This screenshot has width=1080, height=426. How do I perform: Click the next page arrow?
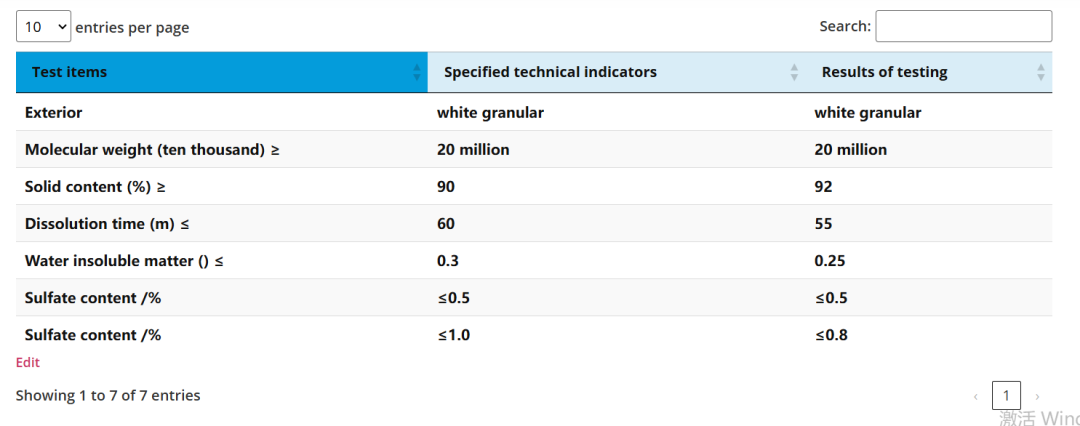point(1037,396)
